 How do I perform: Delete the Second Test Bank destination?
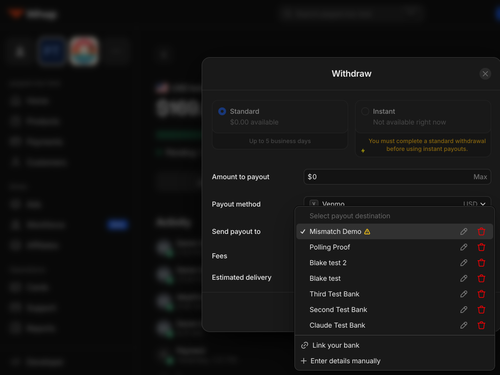point(481,310)
